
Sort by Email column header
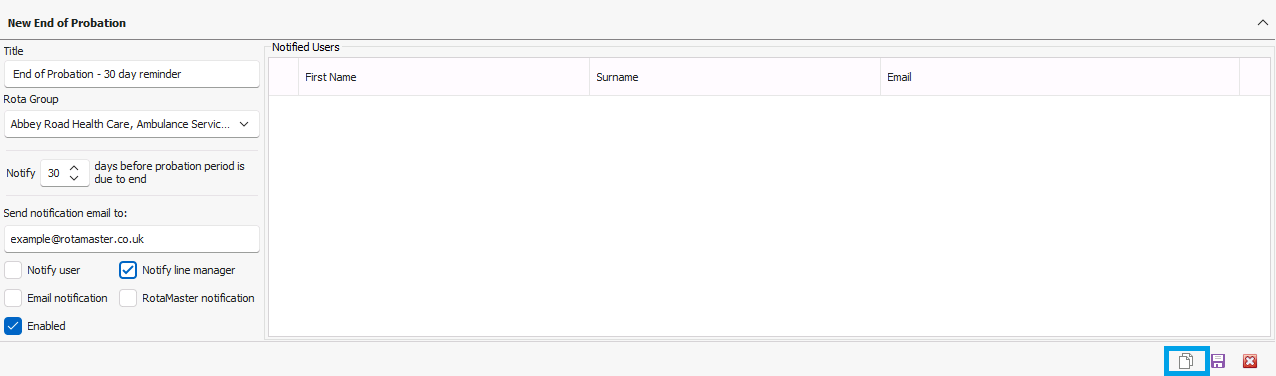point(1060,77)
